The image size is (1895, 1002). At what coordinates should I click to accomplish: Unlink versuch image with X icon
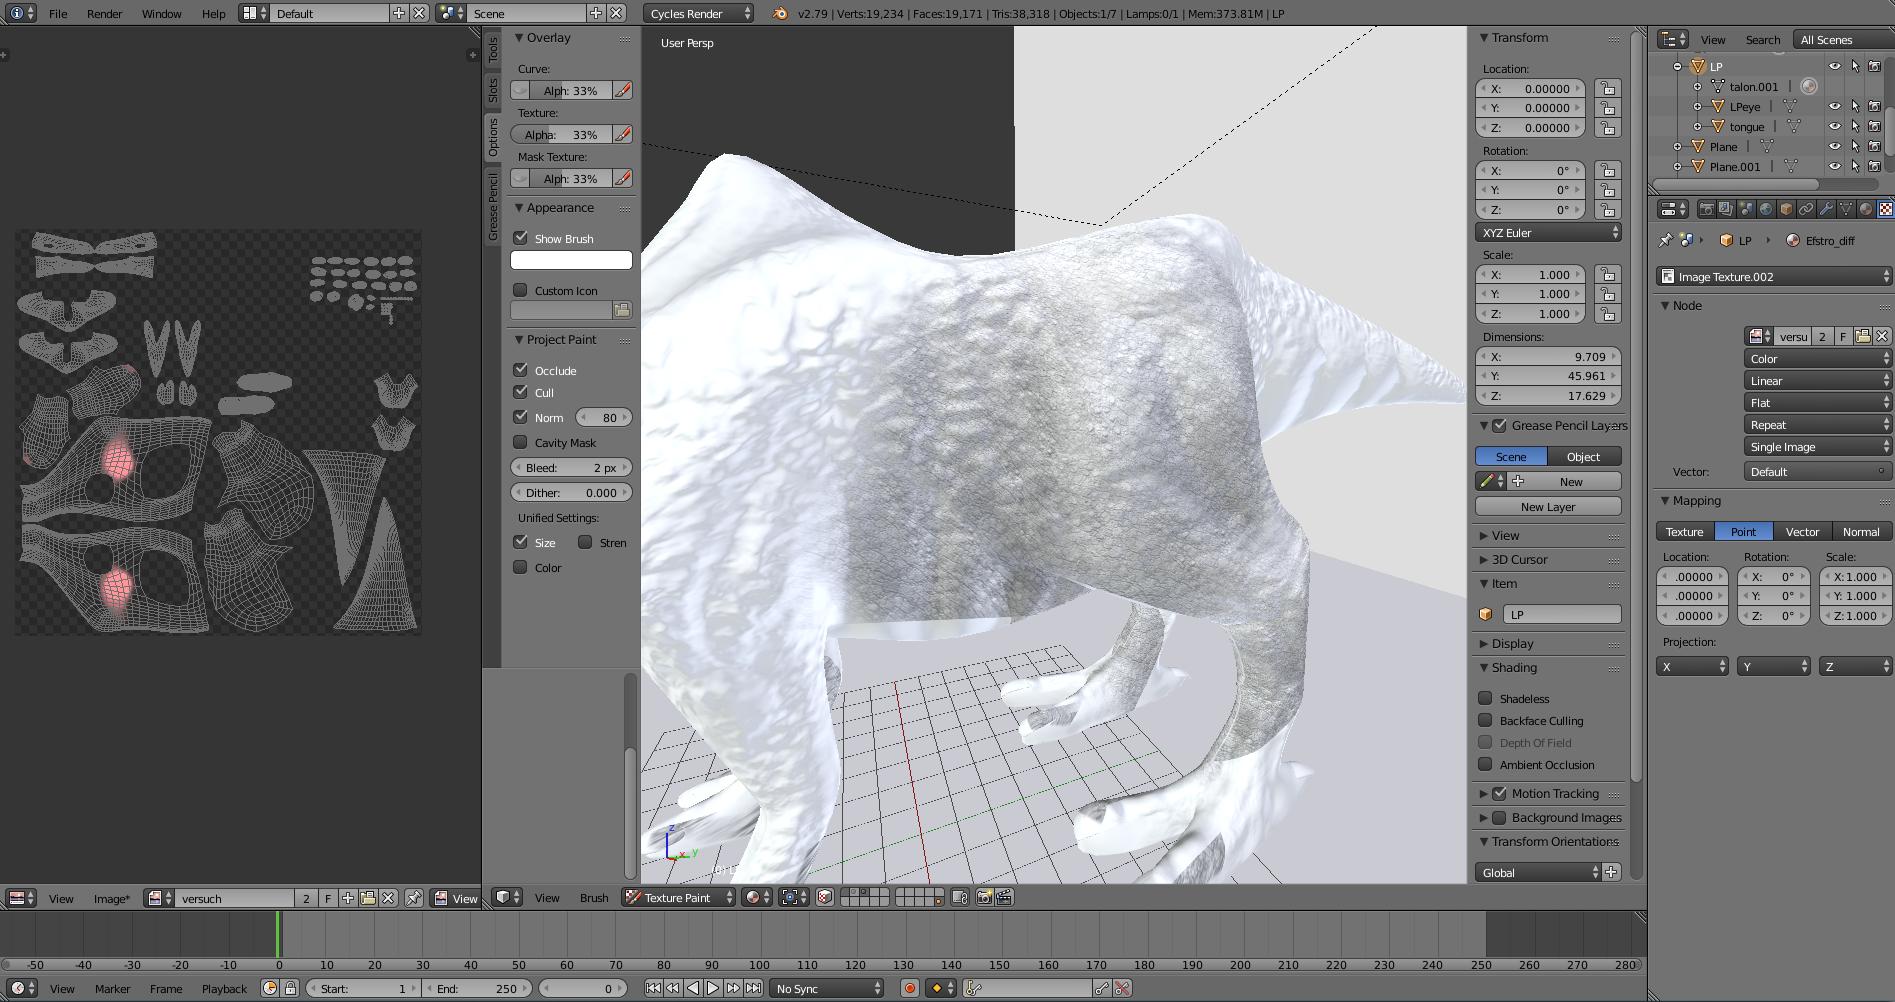click(x=388, y=898)
